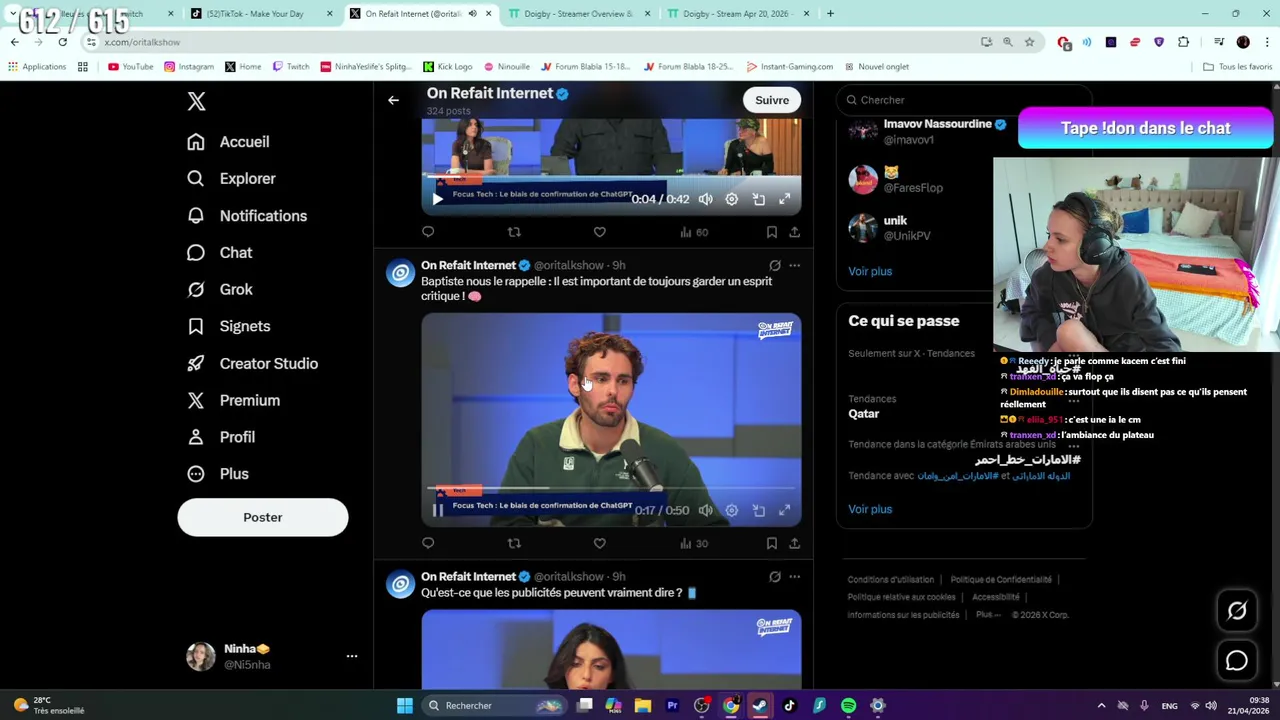Screen dimensions: 1280x720
Task: Share the top video post
Action: coord(794,232)
